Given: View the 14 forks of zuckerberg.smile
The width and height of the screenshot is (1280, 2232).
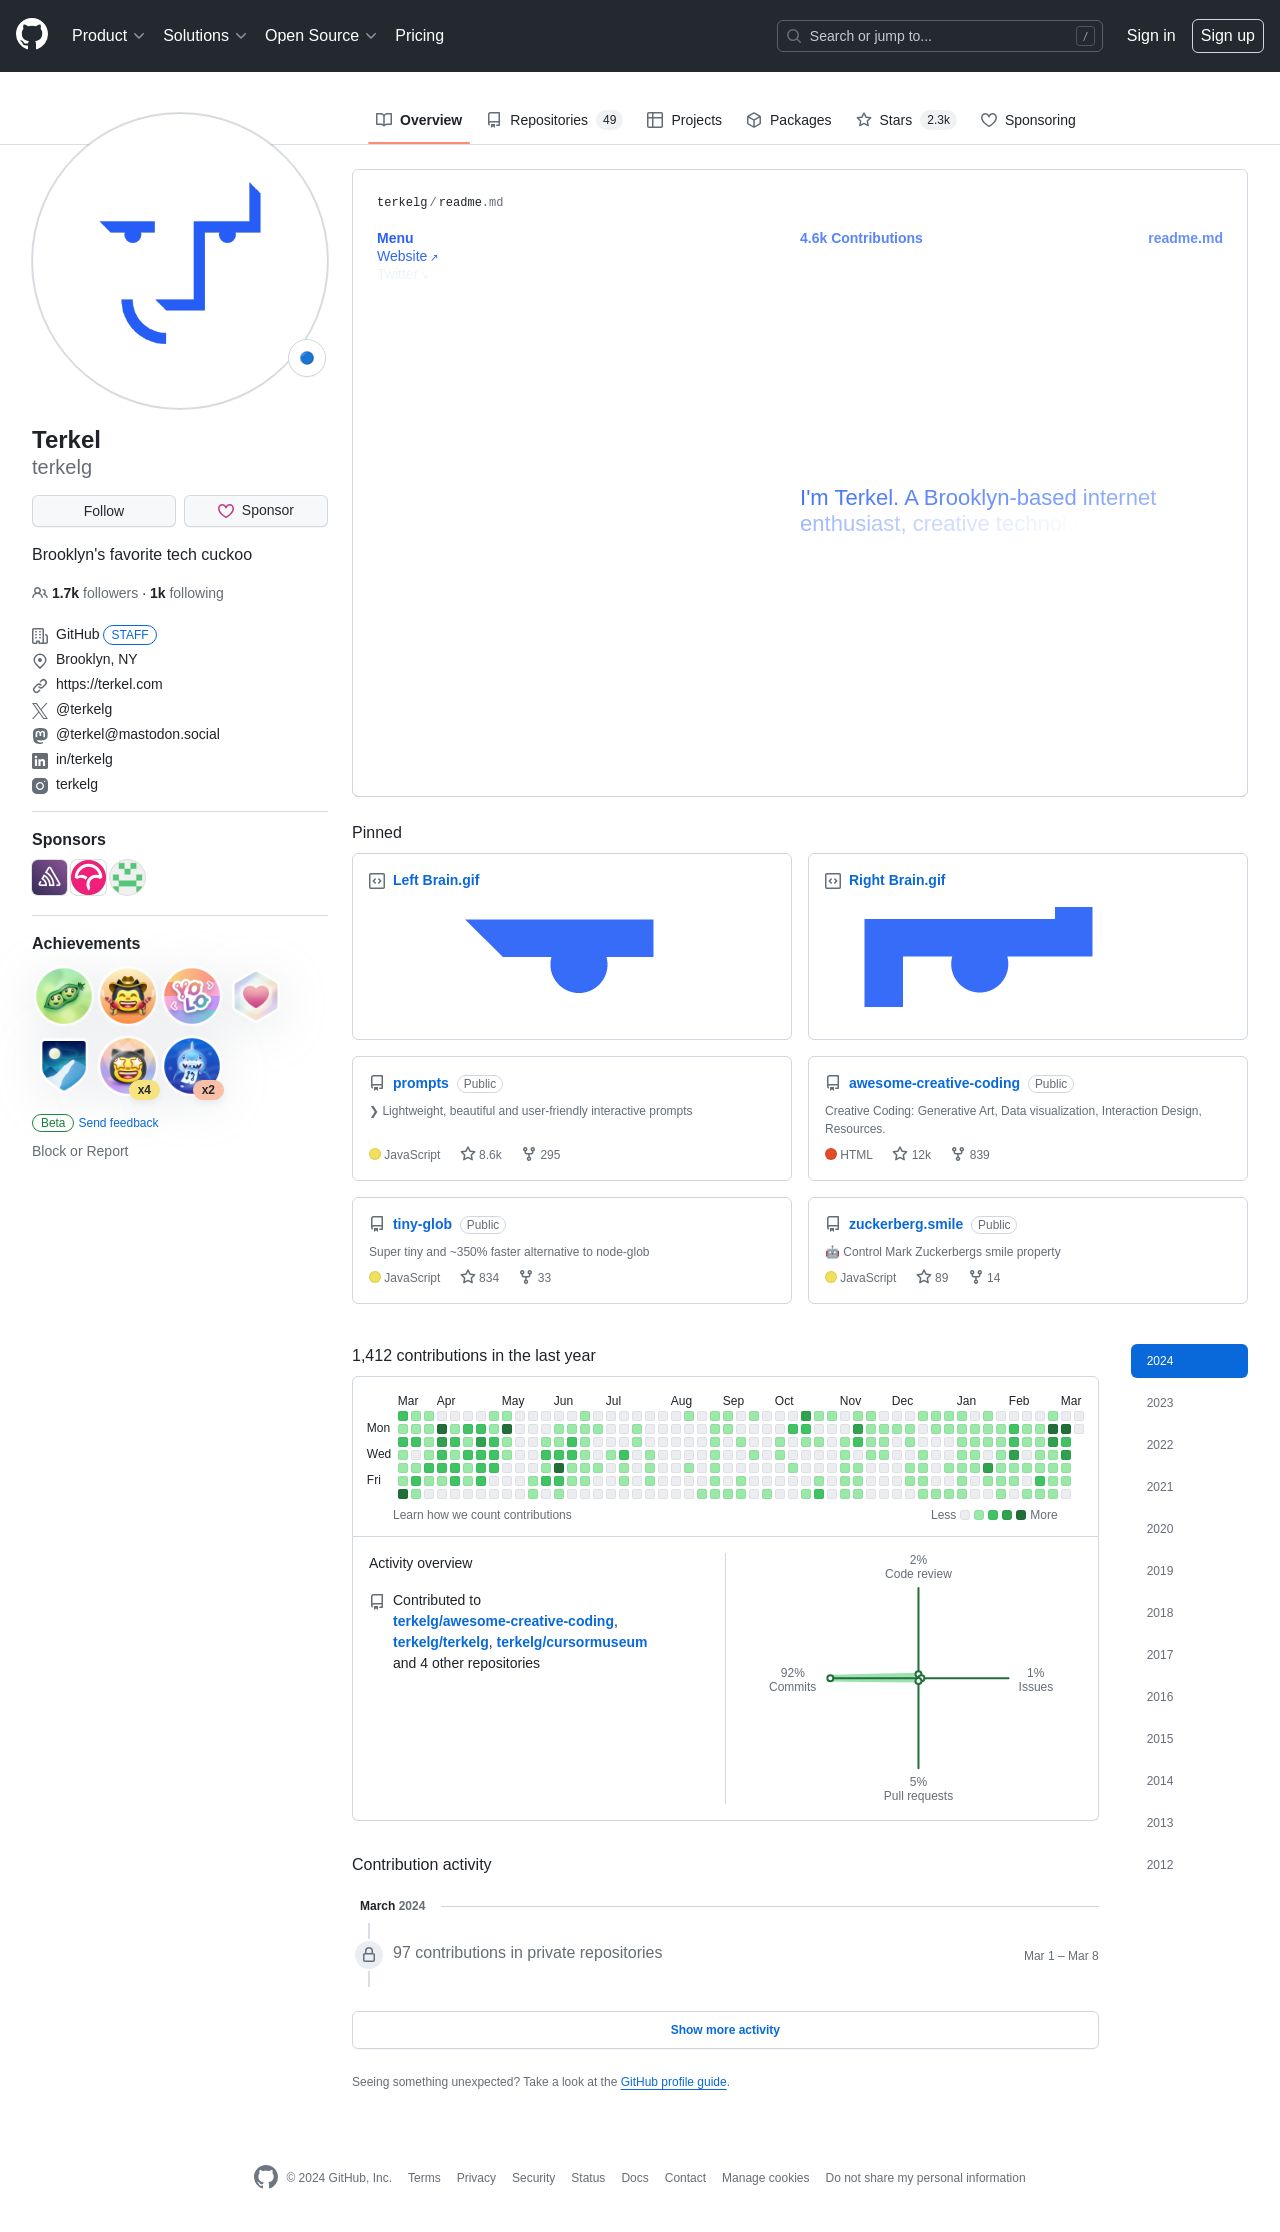Looking at the screenshot, I should tap(985, 1277).
